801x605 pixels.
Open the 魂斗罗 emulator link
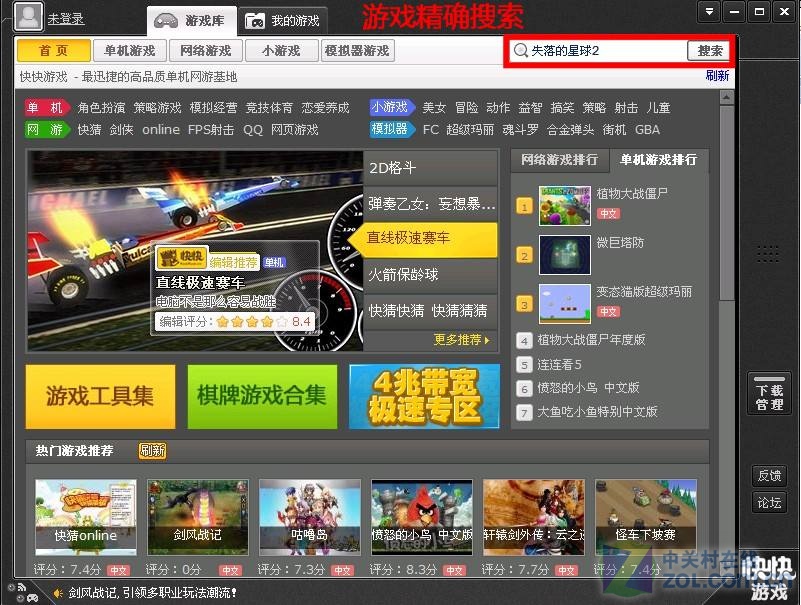tap(520, 130)
